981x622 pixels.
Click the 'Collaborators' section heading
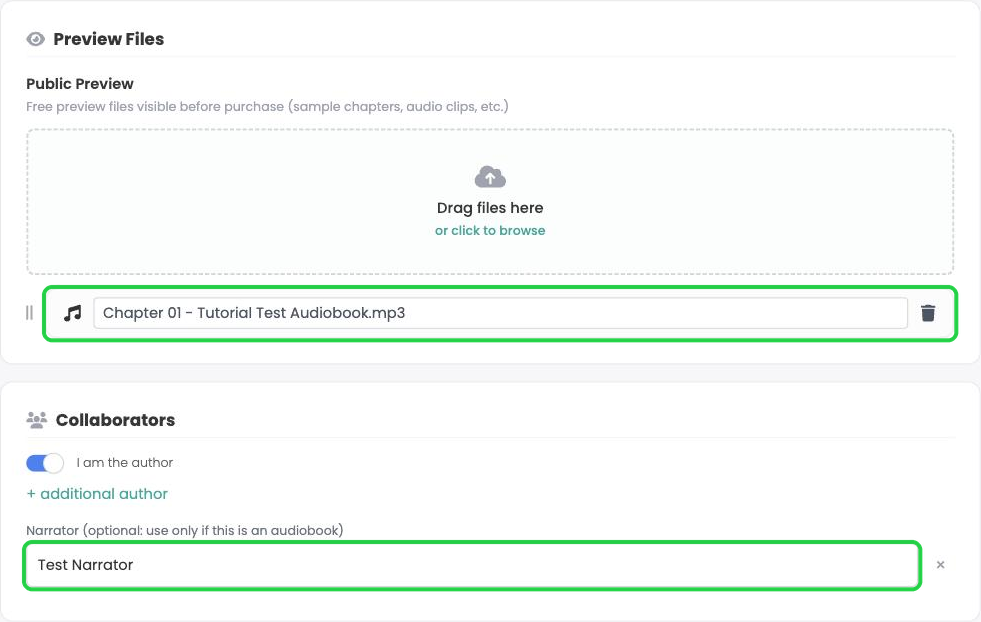pyautogui.click(x=115, y=420)
